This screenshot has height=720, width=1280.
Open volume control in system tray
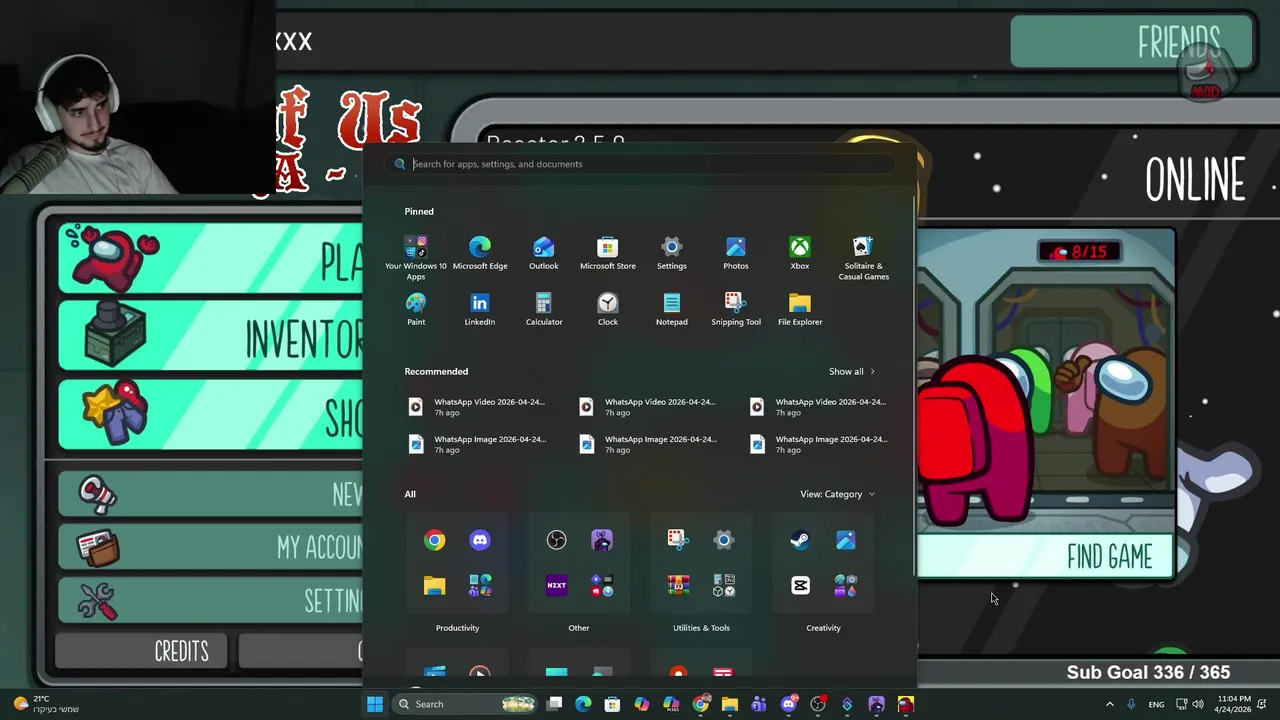tap(1198, 704)
